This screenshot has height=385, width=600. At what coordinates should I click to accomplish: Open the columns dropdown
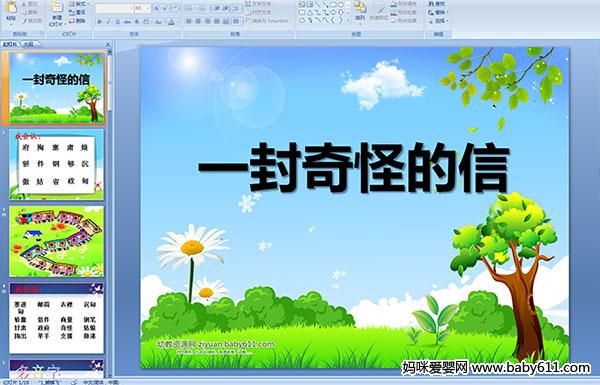236,21
